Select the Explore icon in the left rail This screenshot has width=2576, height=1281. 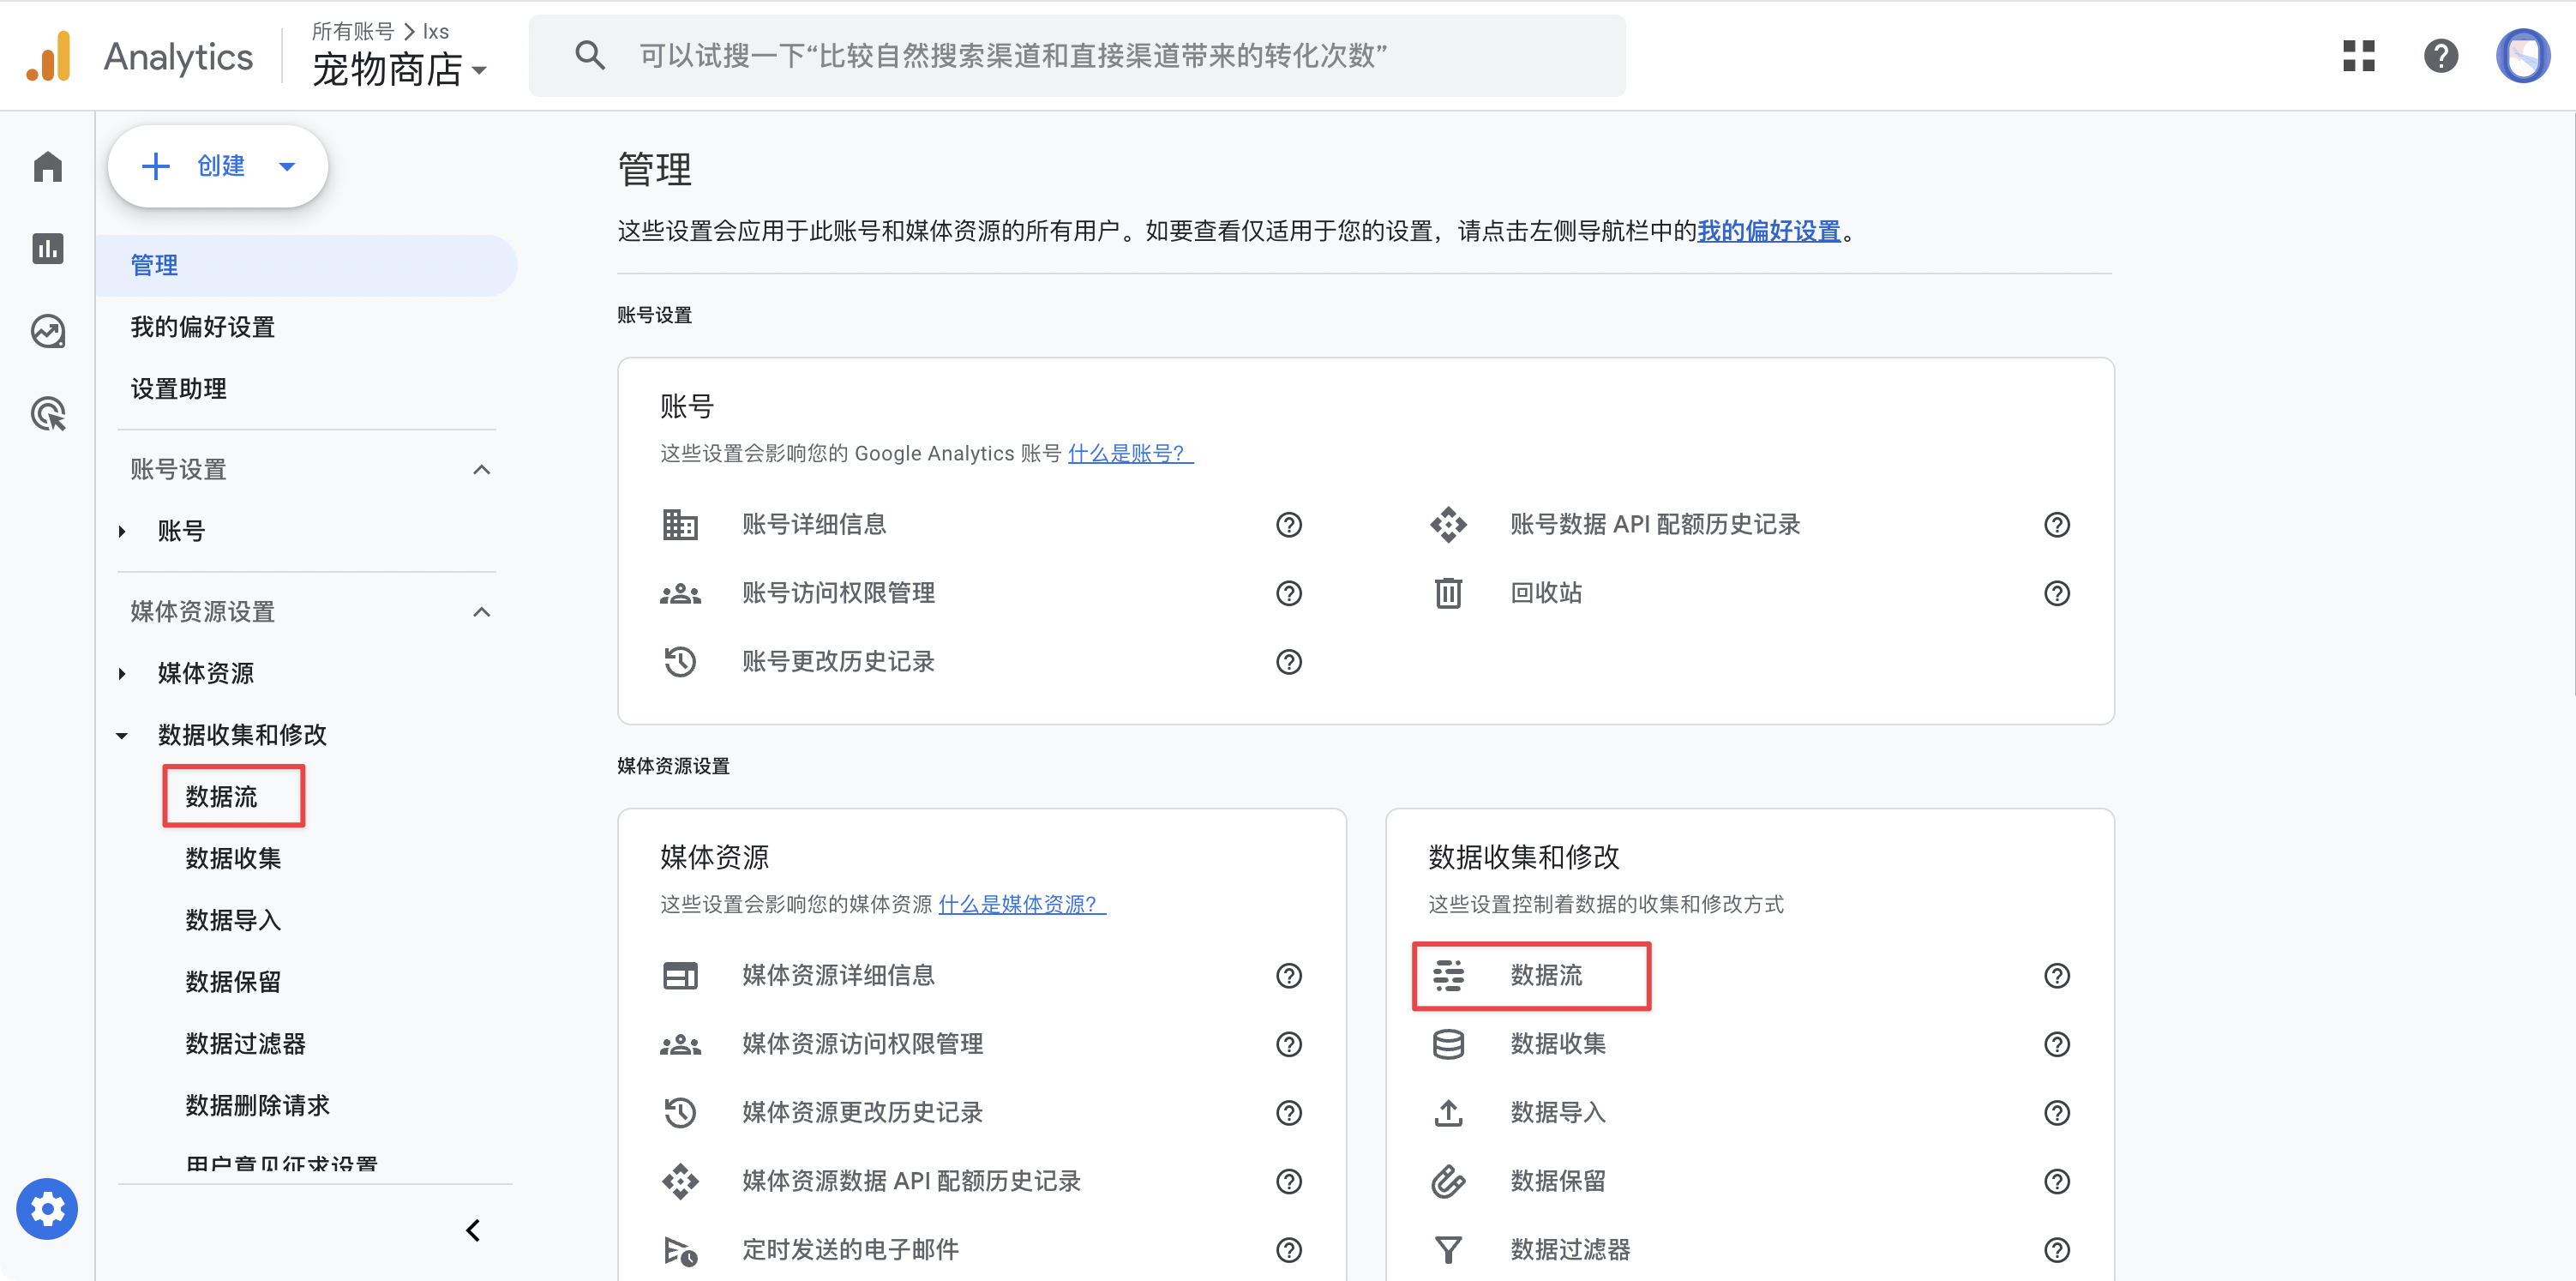(47, 331)
